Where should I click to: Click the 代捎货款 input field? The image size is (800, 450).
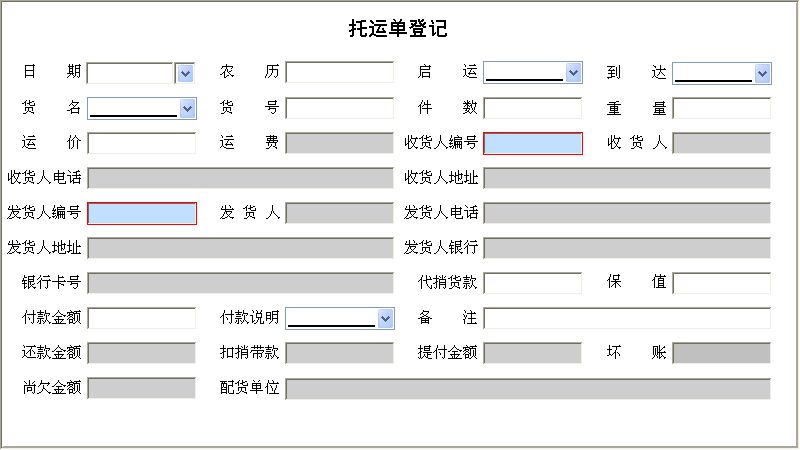pyautogui.click(x=533, y=283)
